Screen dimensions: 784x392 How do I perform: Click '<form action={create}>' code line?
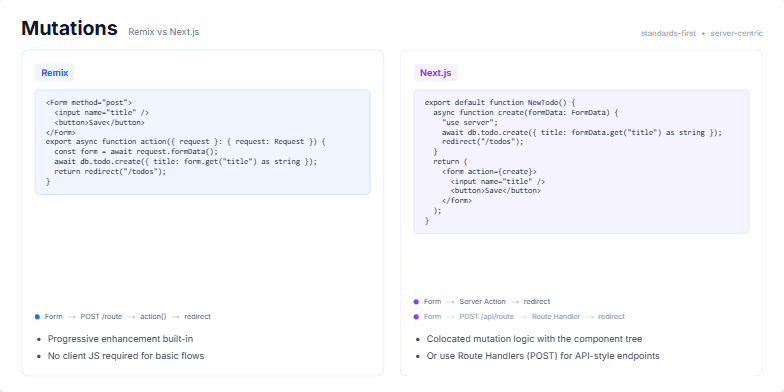point(489,172)
